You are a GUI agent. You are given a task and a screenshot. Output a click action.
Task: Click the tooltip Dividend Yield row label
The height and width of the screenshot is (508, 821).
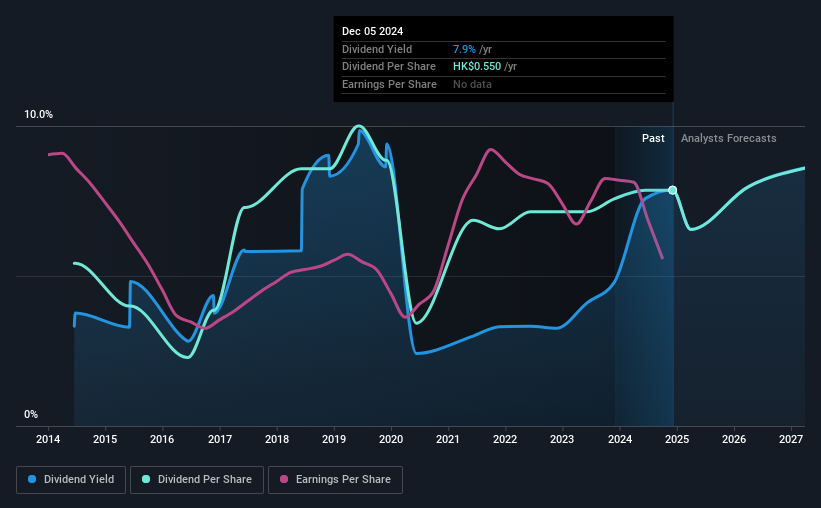click(x=376, y=49)
